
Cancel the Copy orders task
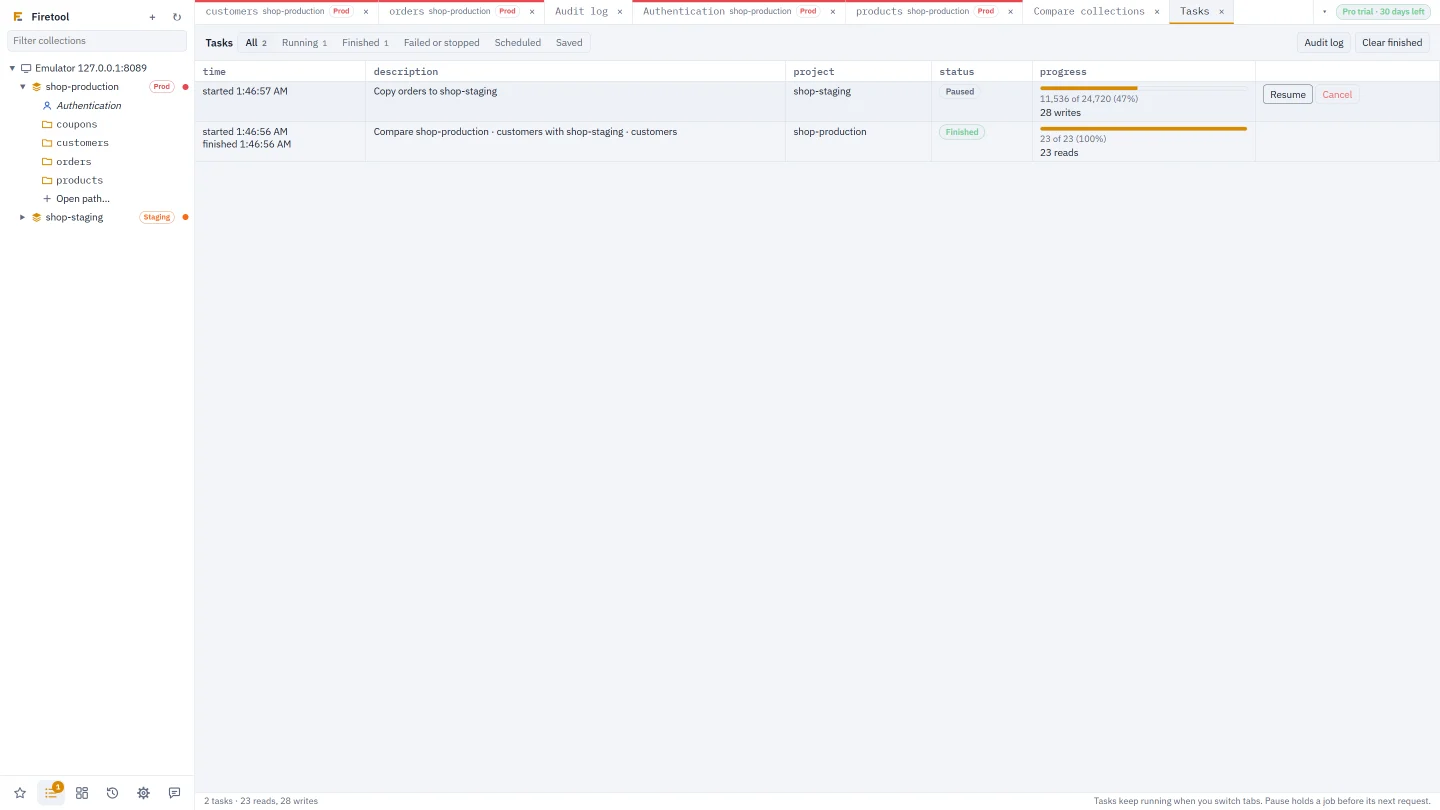click(1337, 94)
